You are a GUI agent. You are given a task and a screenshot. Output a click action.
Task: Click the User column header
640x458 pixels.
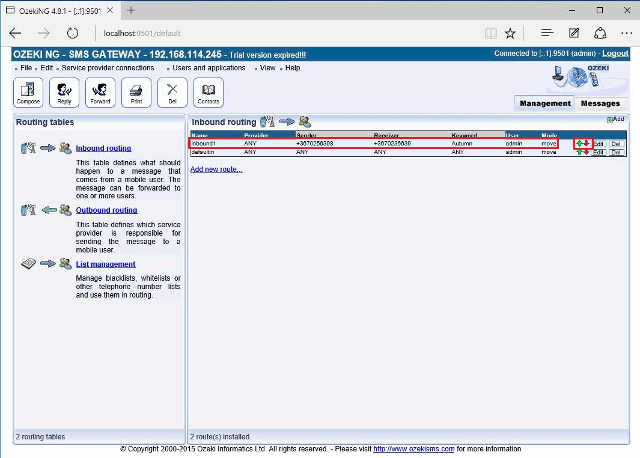point(512,135)
